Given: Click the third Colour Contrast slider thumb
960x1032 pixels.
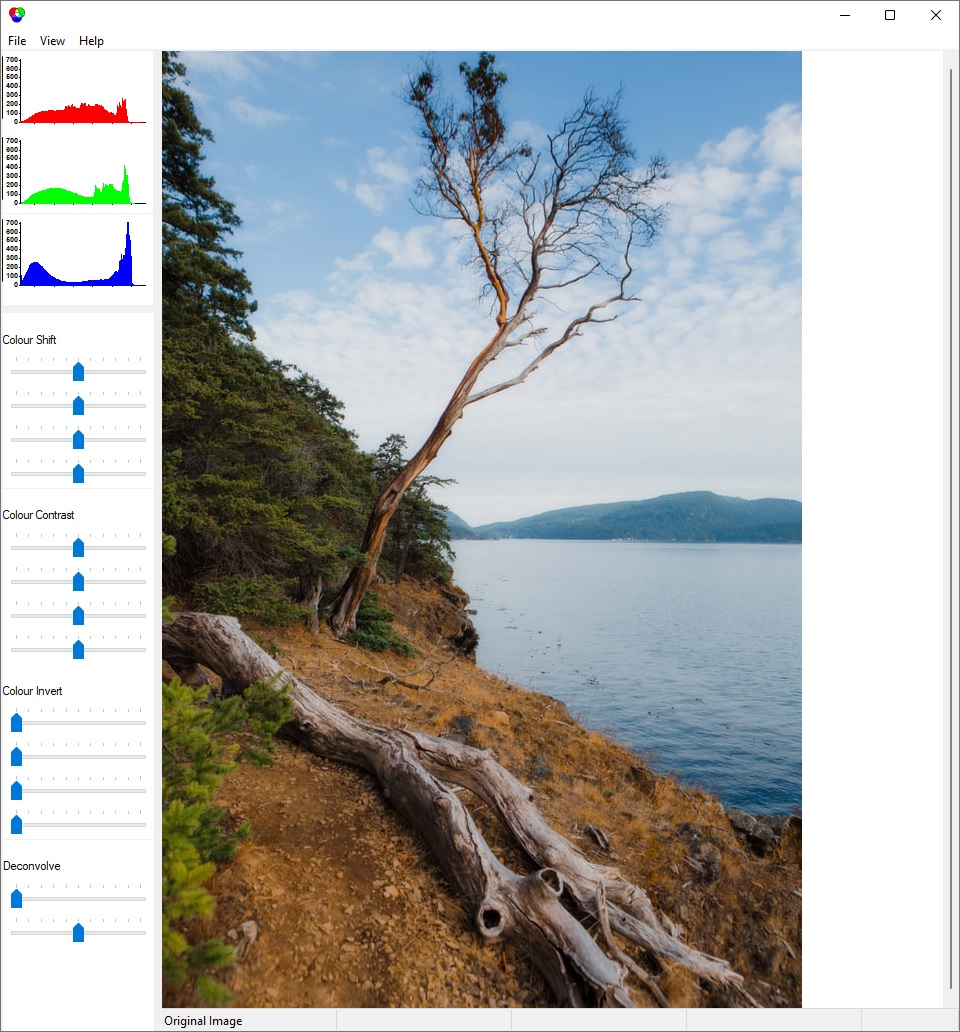Looking at the screenshot, I should point(78,615).
